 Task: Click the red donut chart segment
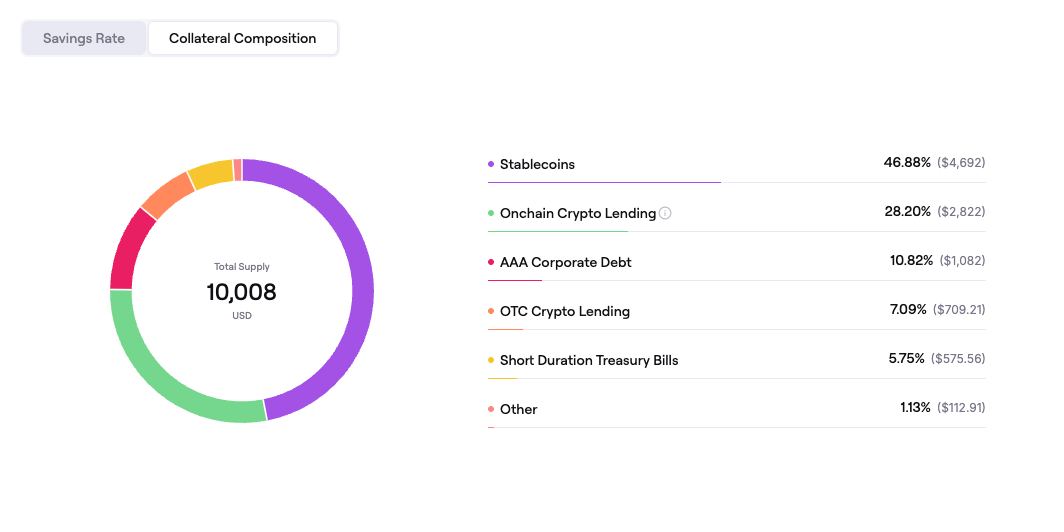pyautogui.click(x=129, y=250)
